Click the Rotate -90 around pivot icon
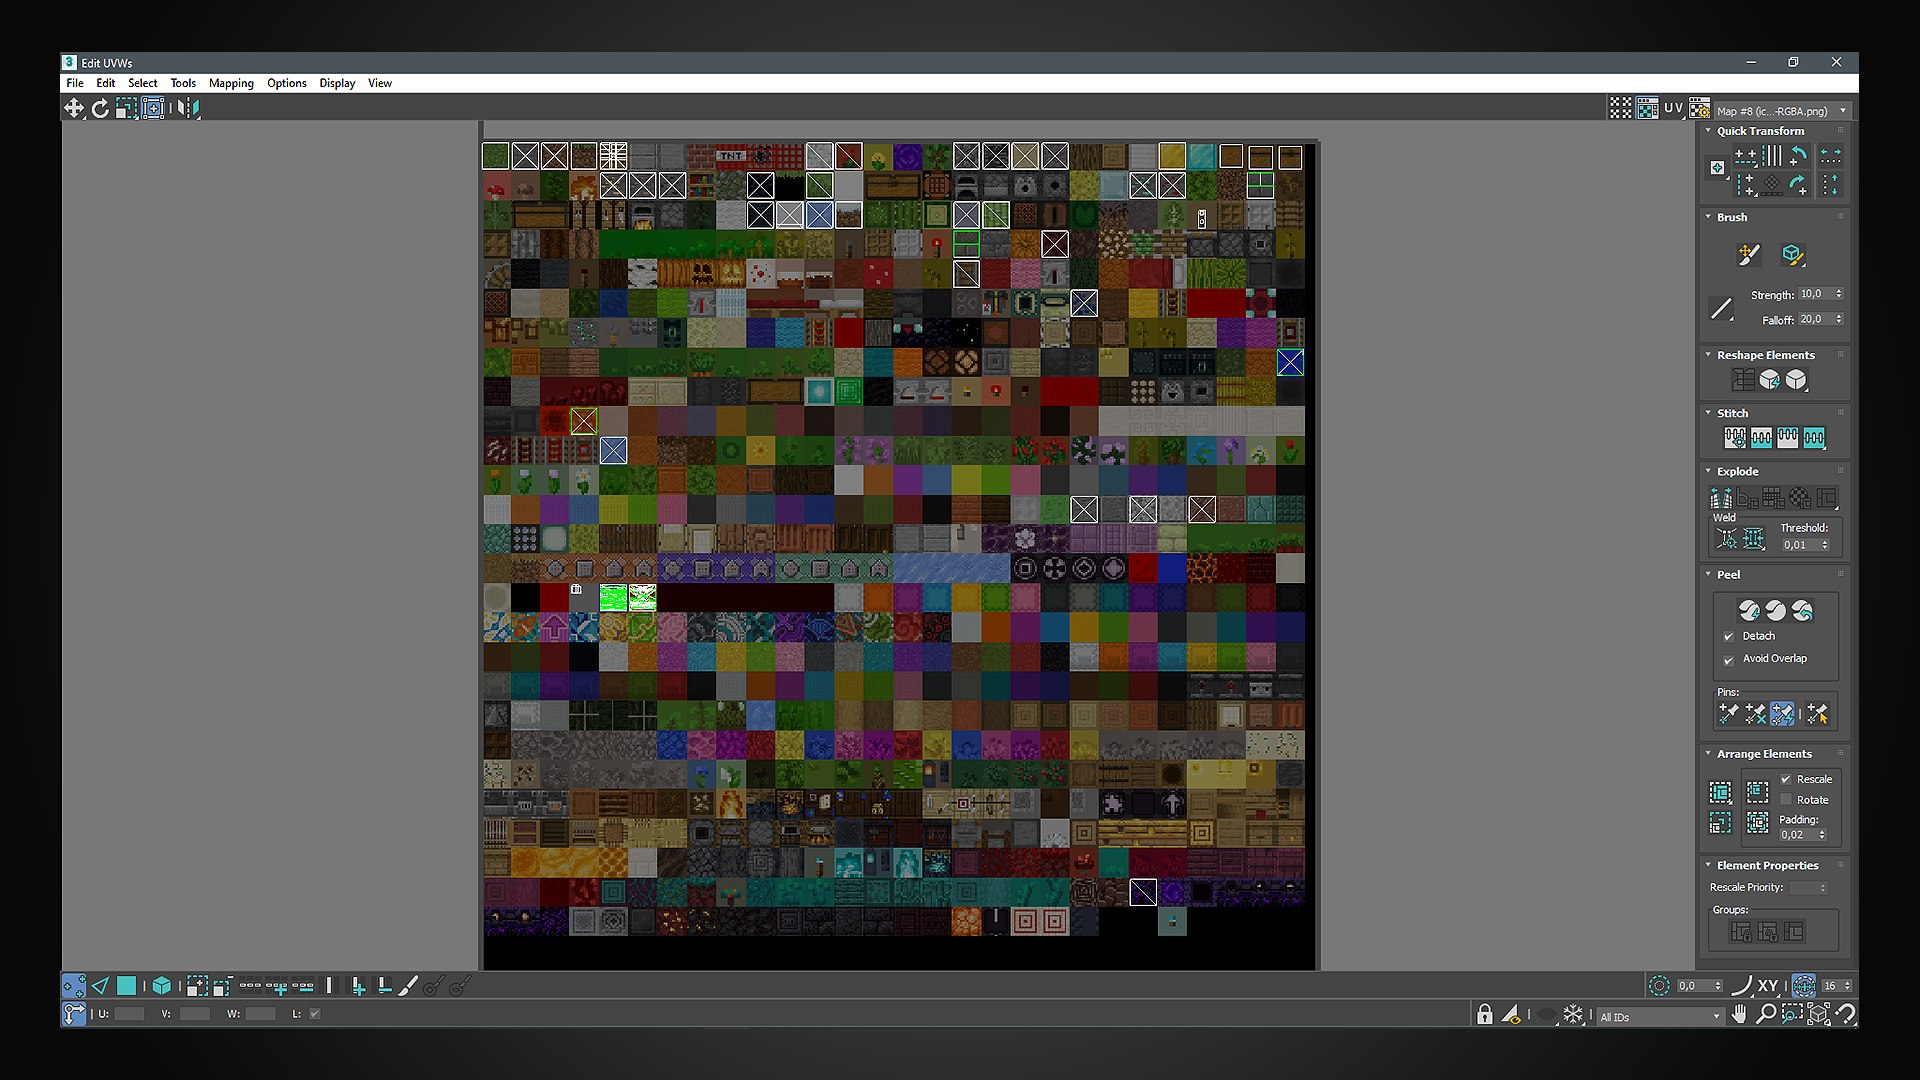1920x1080 pixels. point(1798,184)
